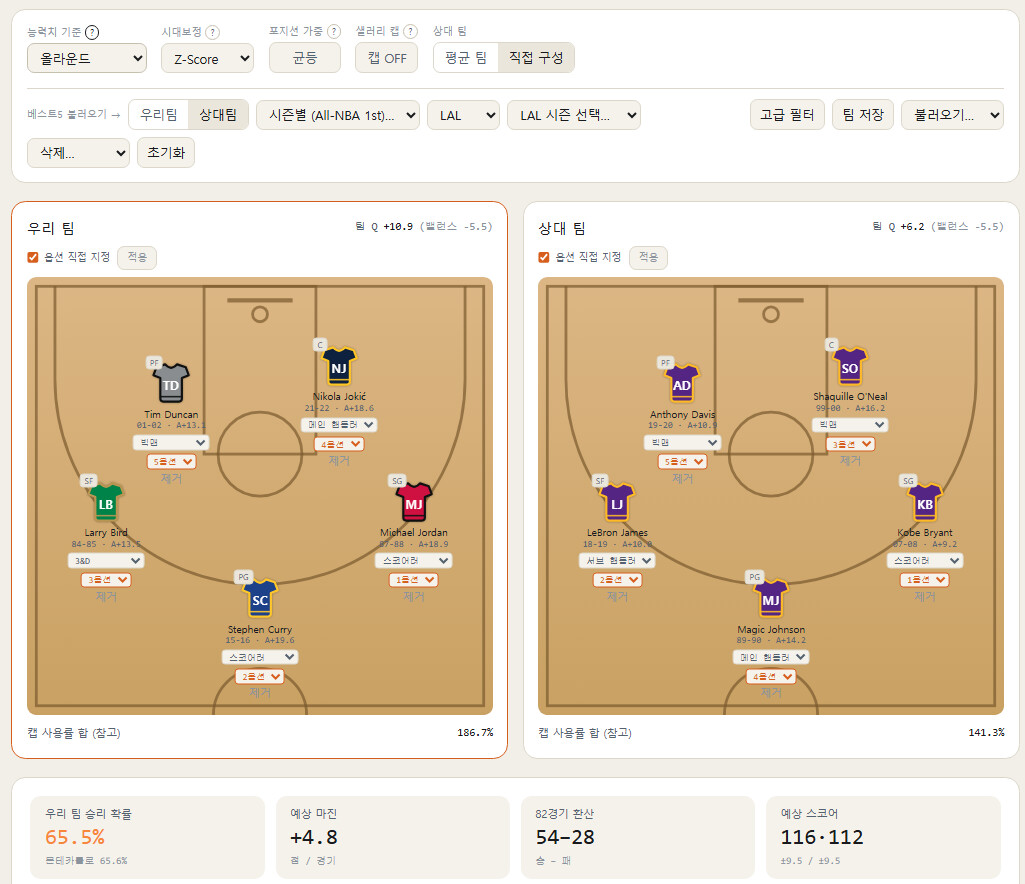This screenshot has height=884, width=1025.
Task: Open Kobe Bryant's 스코어러 role dropdown
Action: [925, 560]
